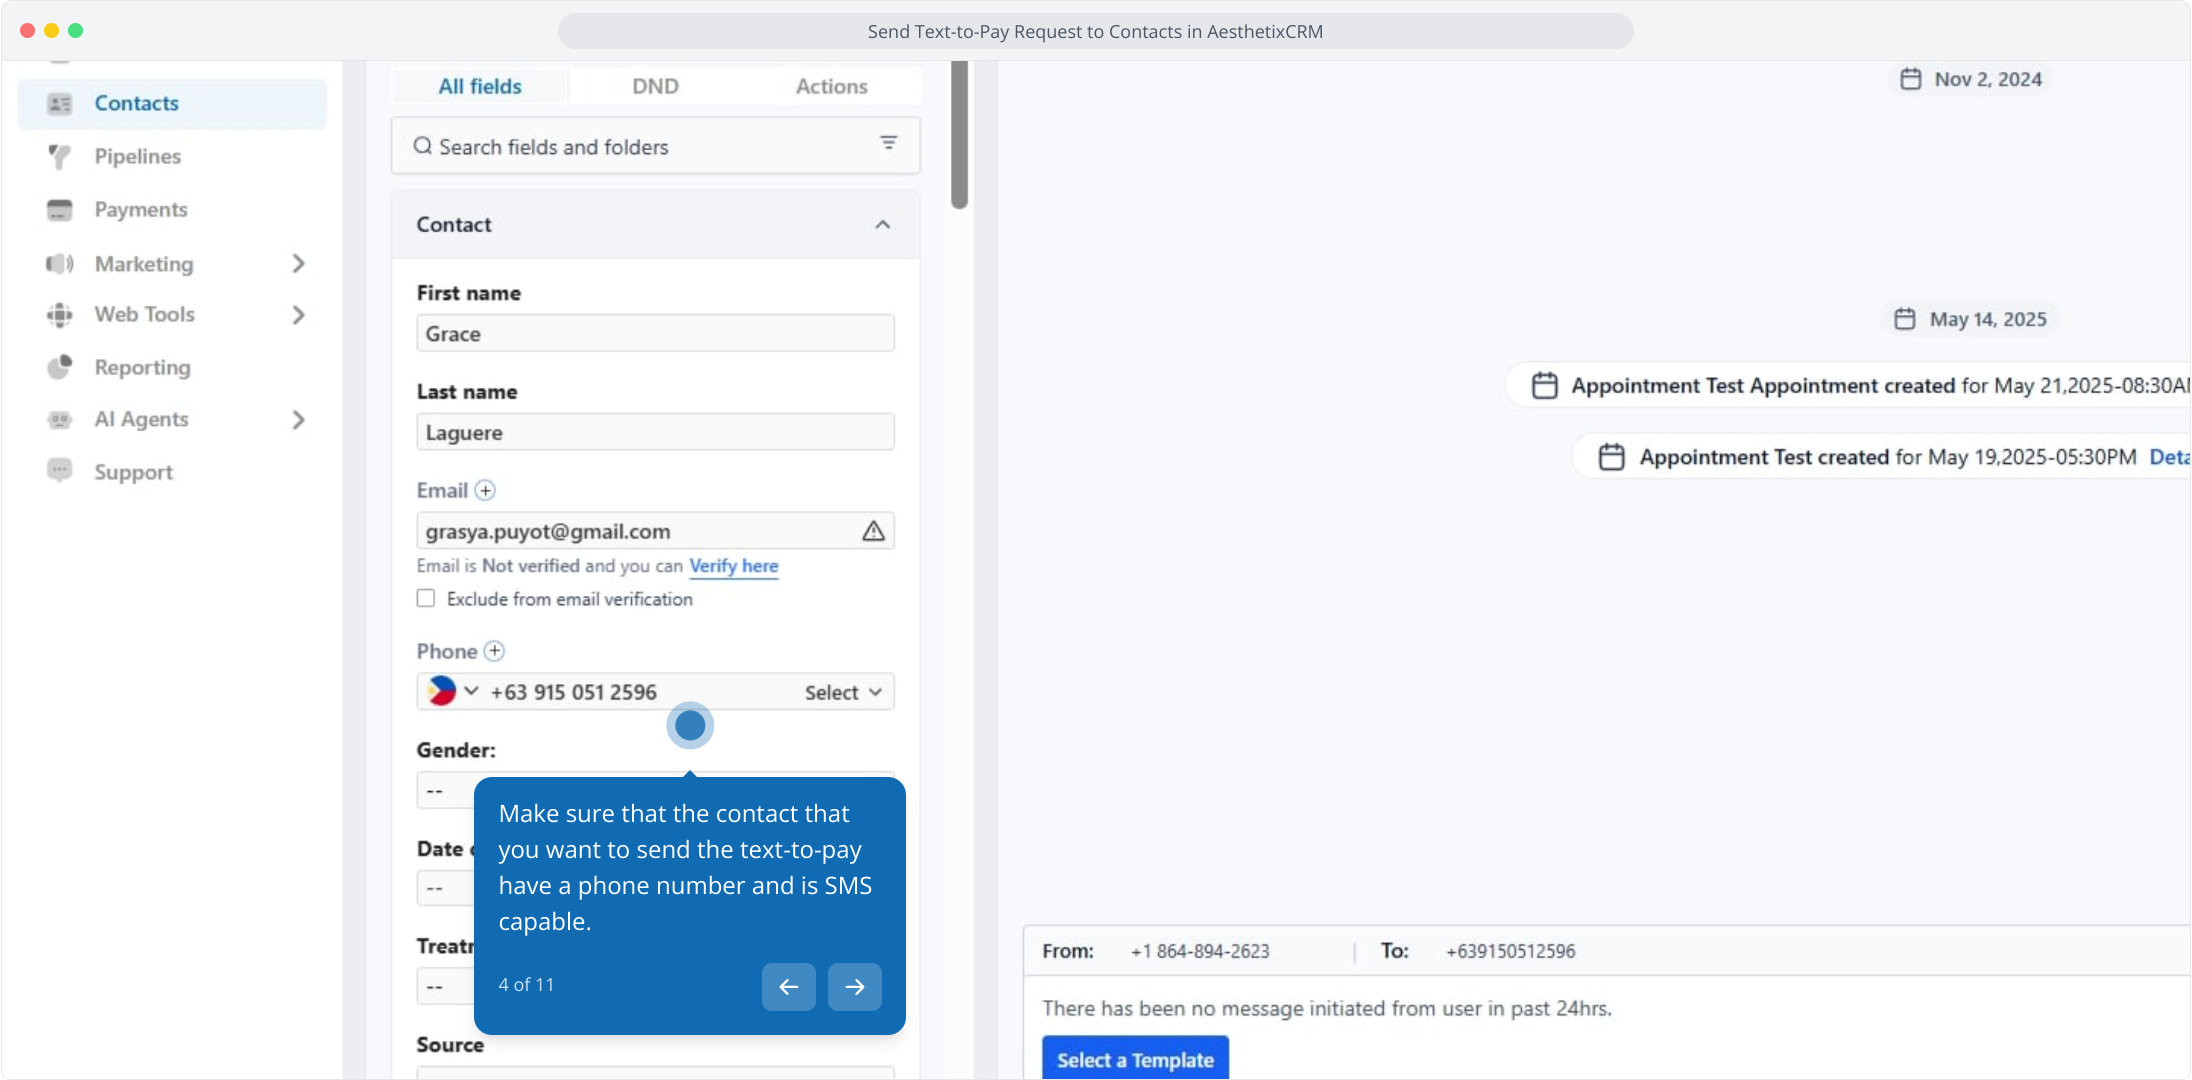Expand the Marketing submenu arrow
2192x1080 pixels.
[x=298, y=264]
